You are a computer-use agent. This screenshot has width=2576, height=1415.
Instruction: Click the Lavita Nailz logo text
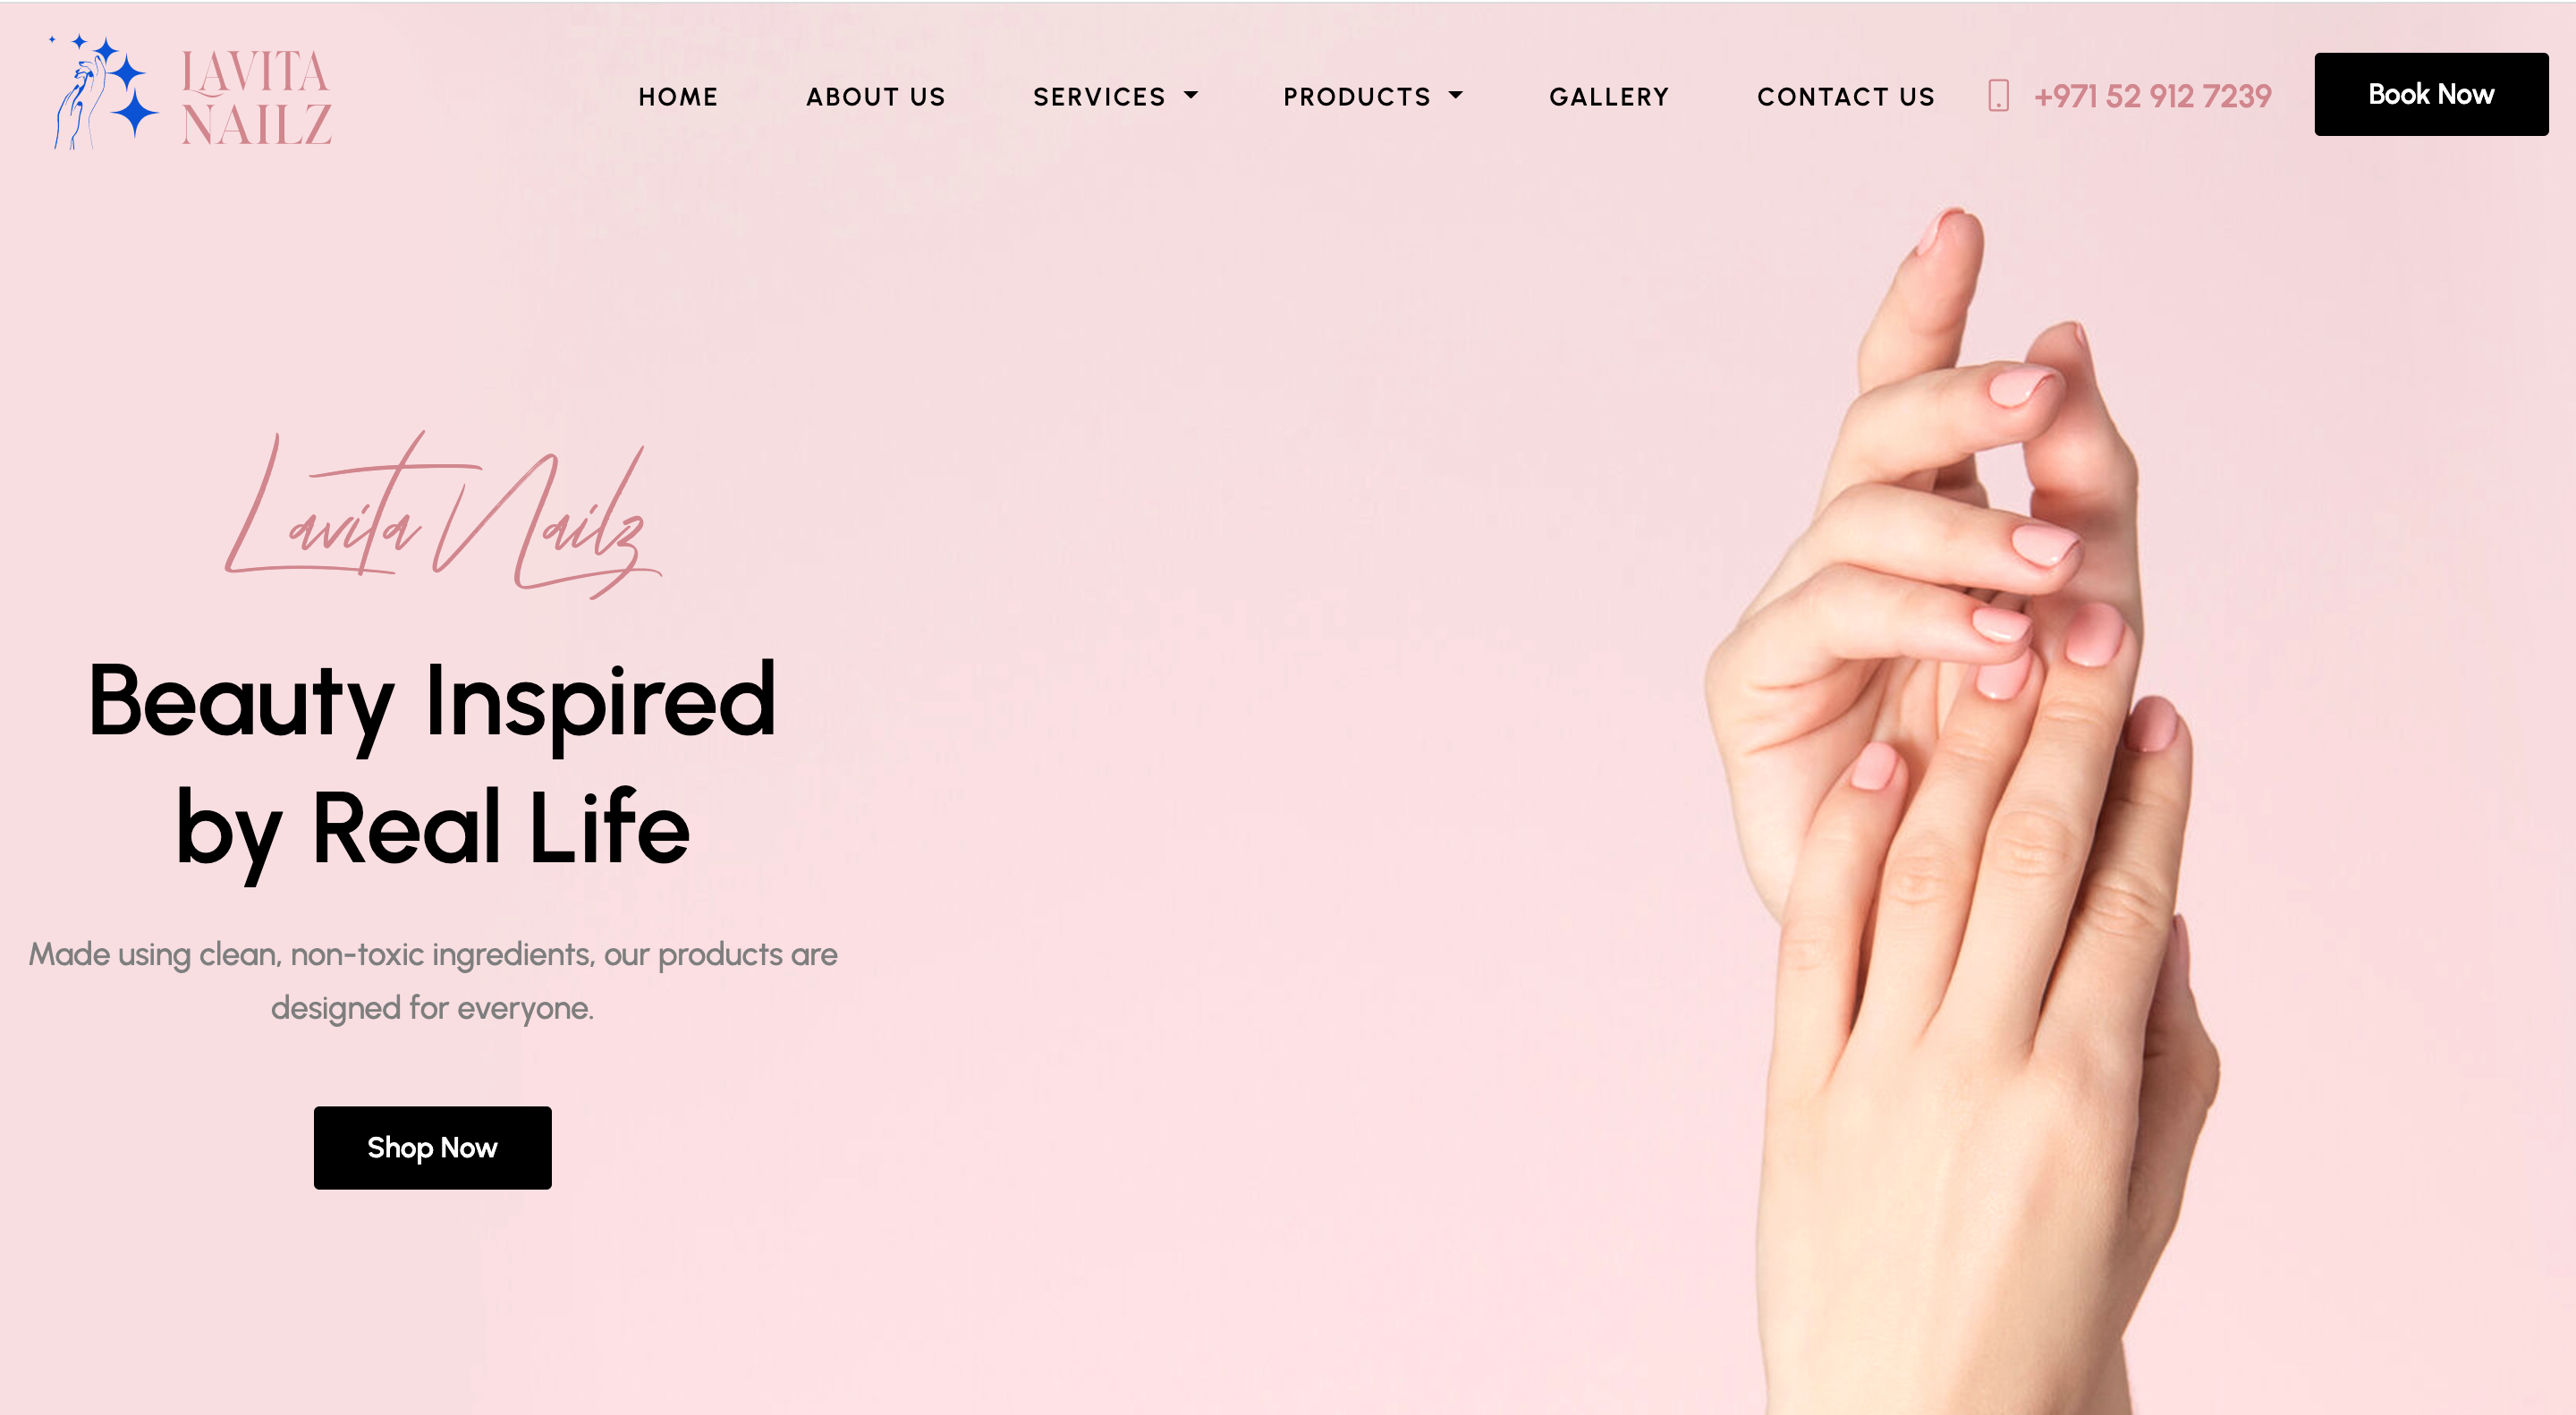(256, 98)
